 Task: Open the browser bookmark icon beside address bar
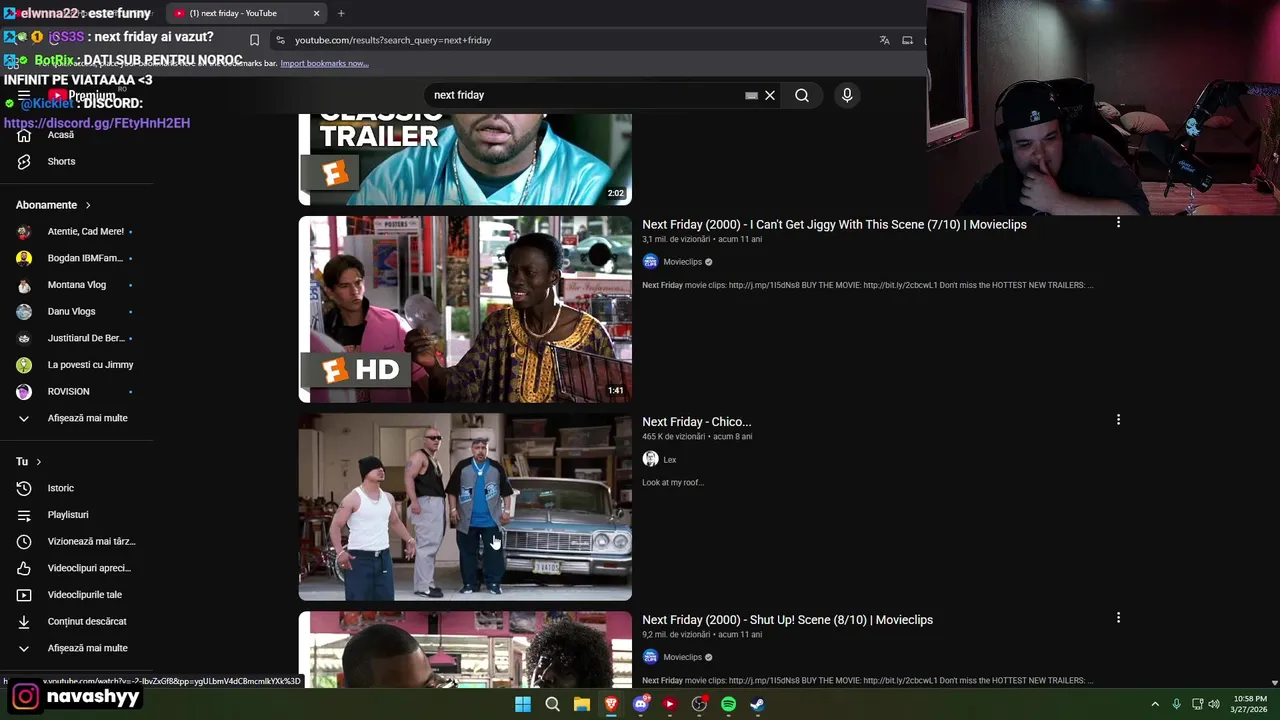(x=254, y=40)
